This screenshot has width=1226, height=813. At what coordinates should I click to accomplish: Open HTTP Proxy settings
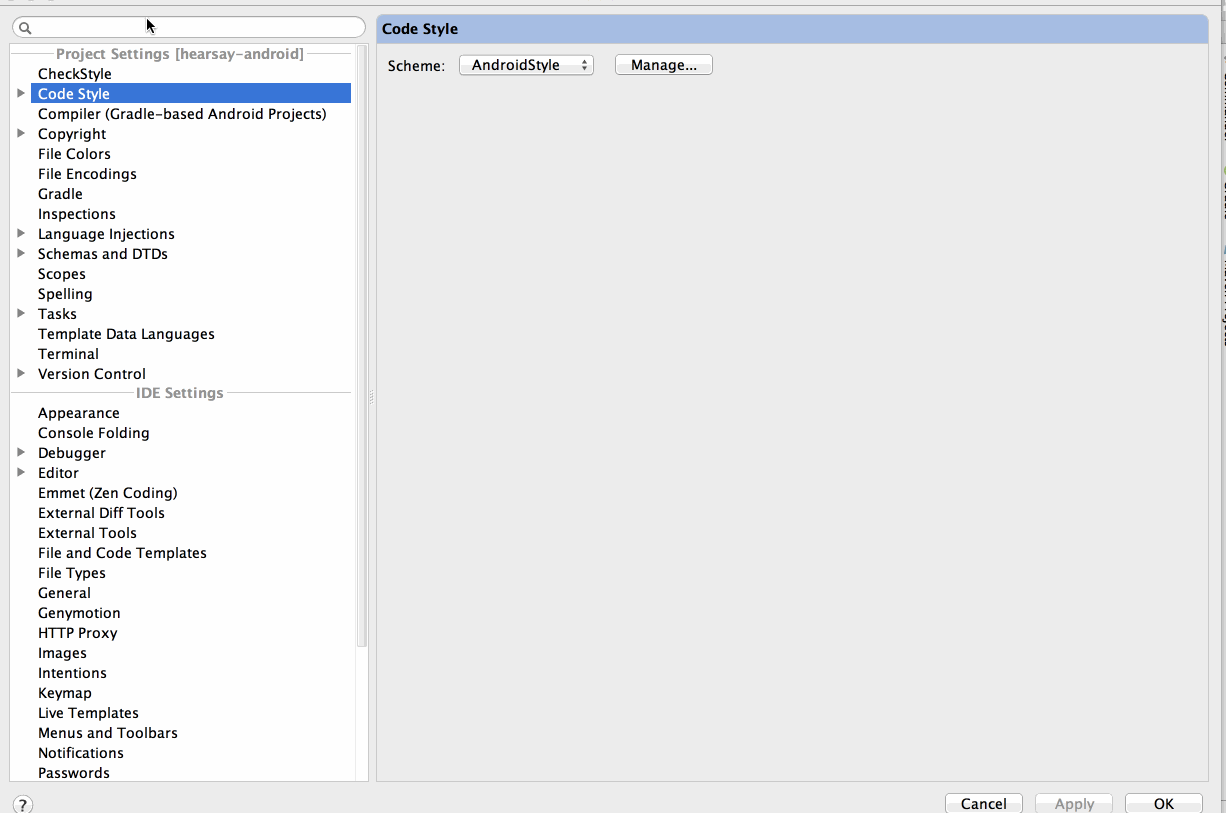tap(78, 633)
